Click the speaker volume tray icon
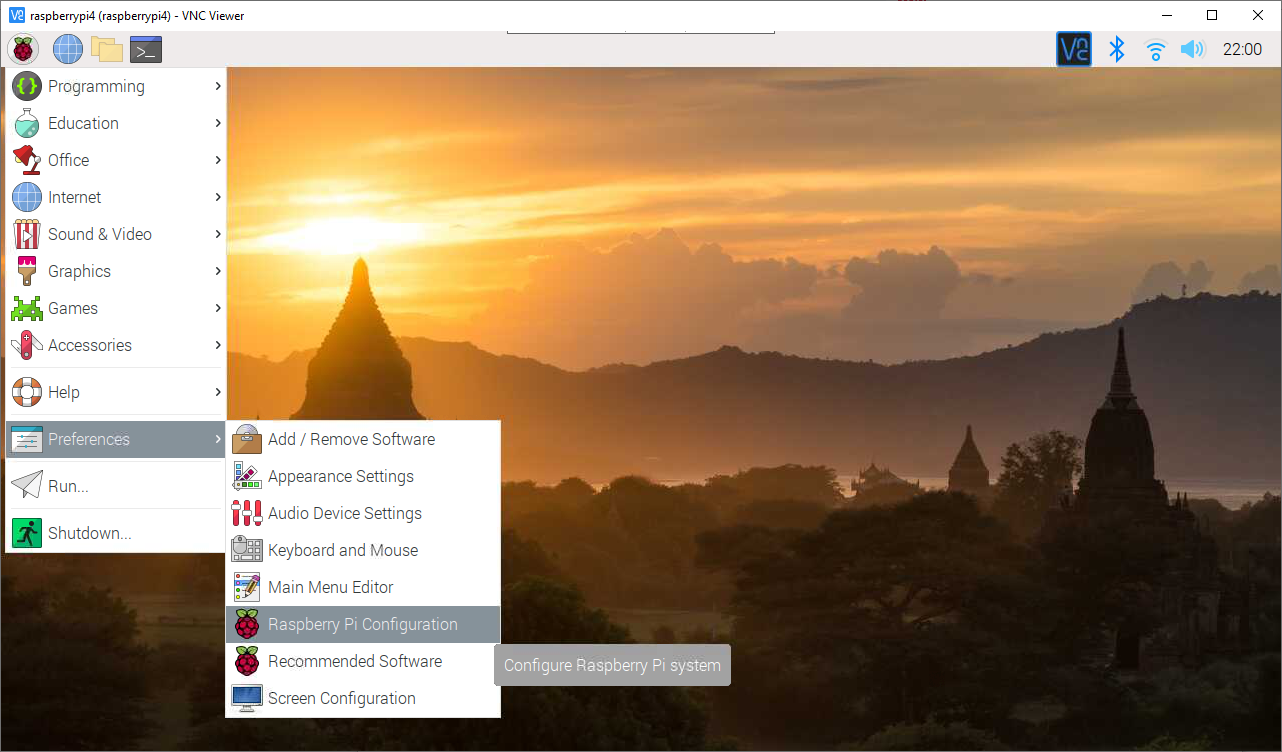 pyautogui.click(x=1192, y=48)
